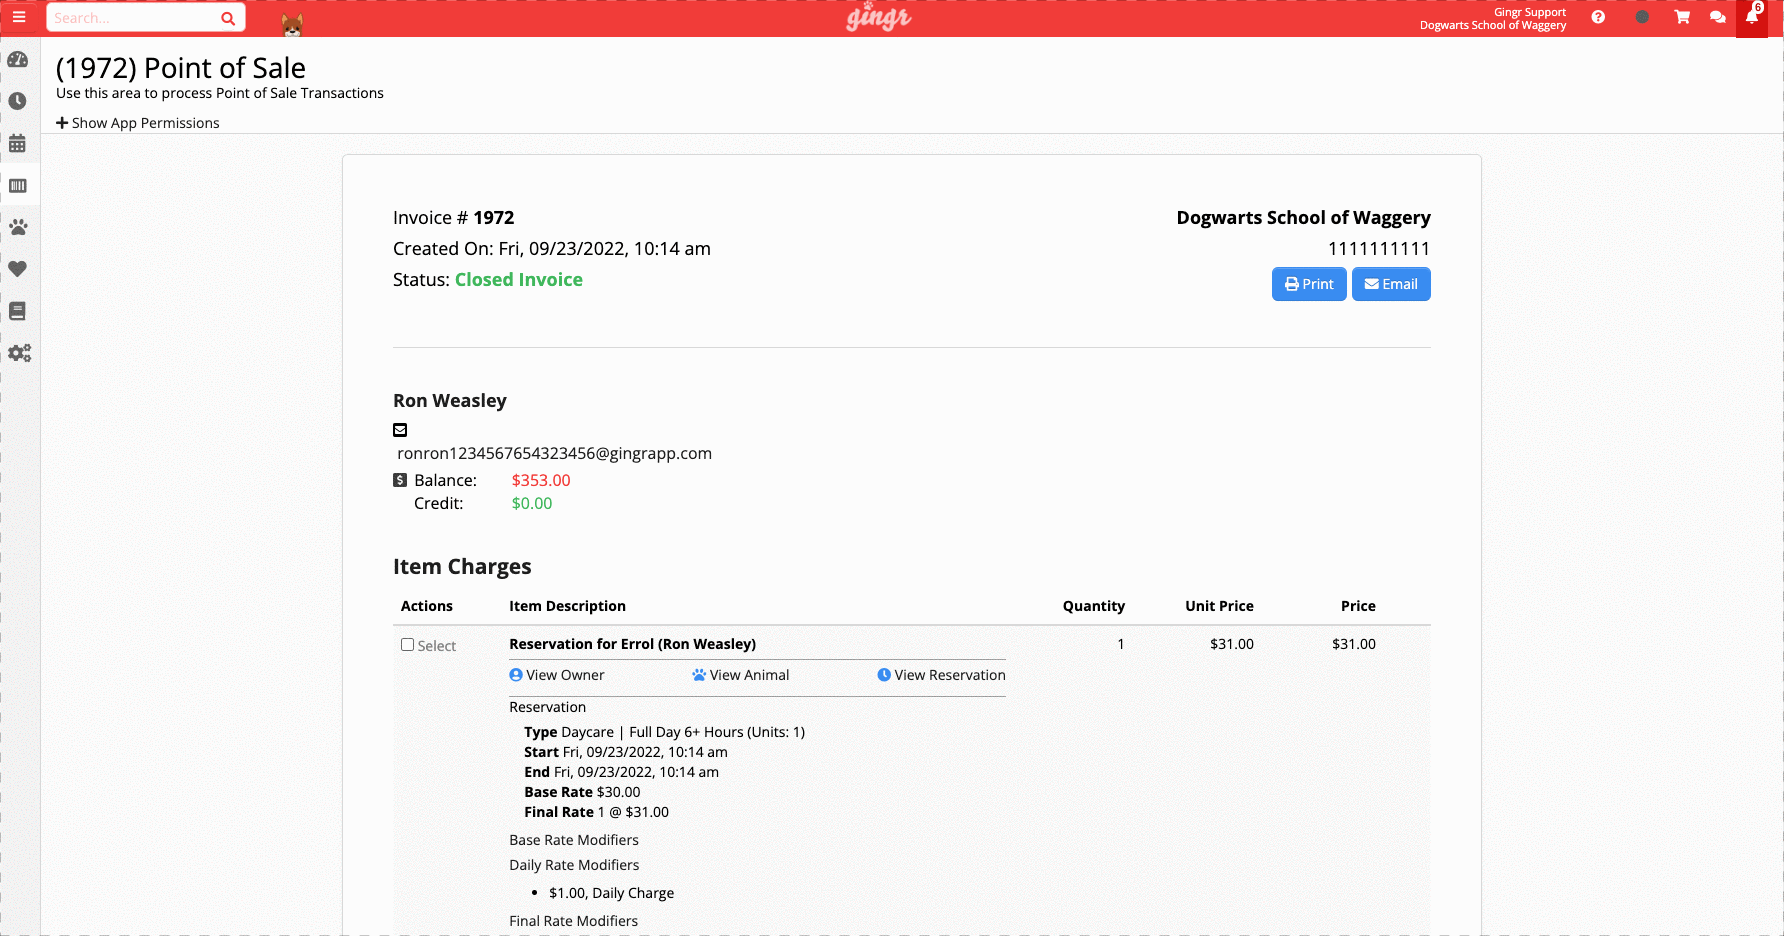Expand Show App Permissions
This screenshot has height=936, width=1784.
[x=138, y=123]
